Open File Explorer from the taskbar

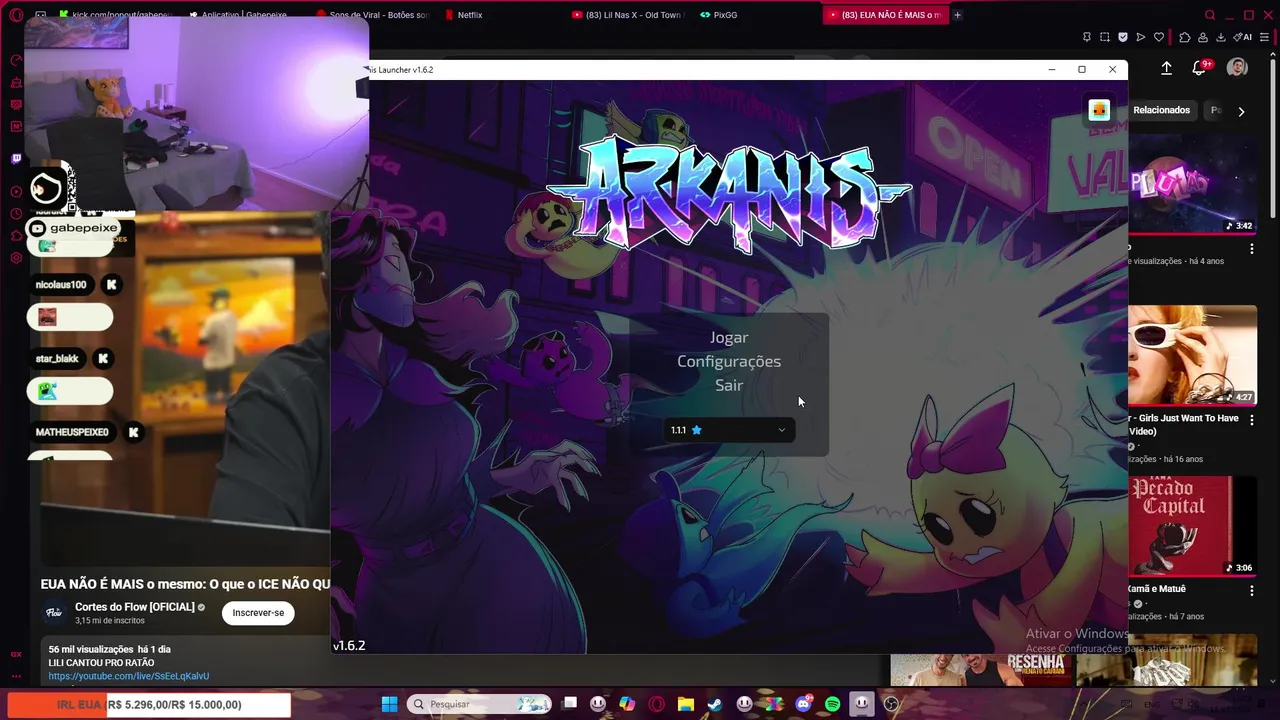(x=686, y=704)
